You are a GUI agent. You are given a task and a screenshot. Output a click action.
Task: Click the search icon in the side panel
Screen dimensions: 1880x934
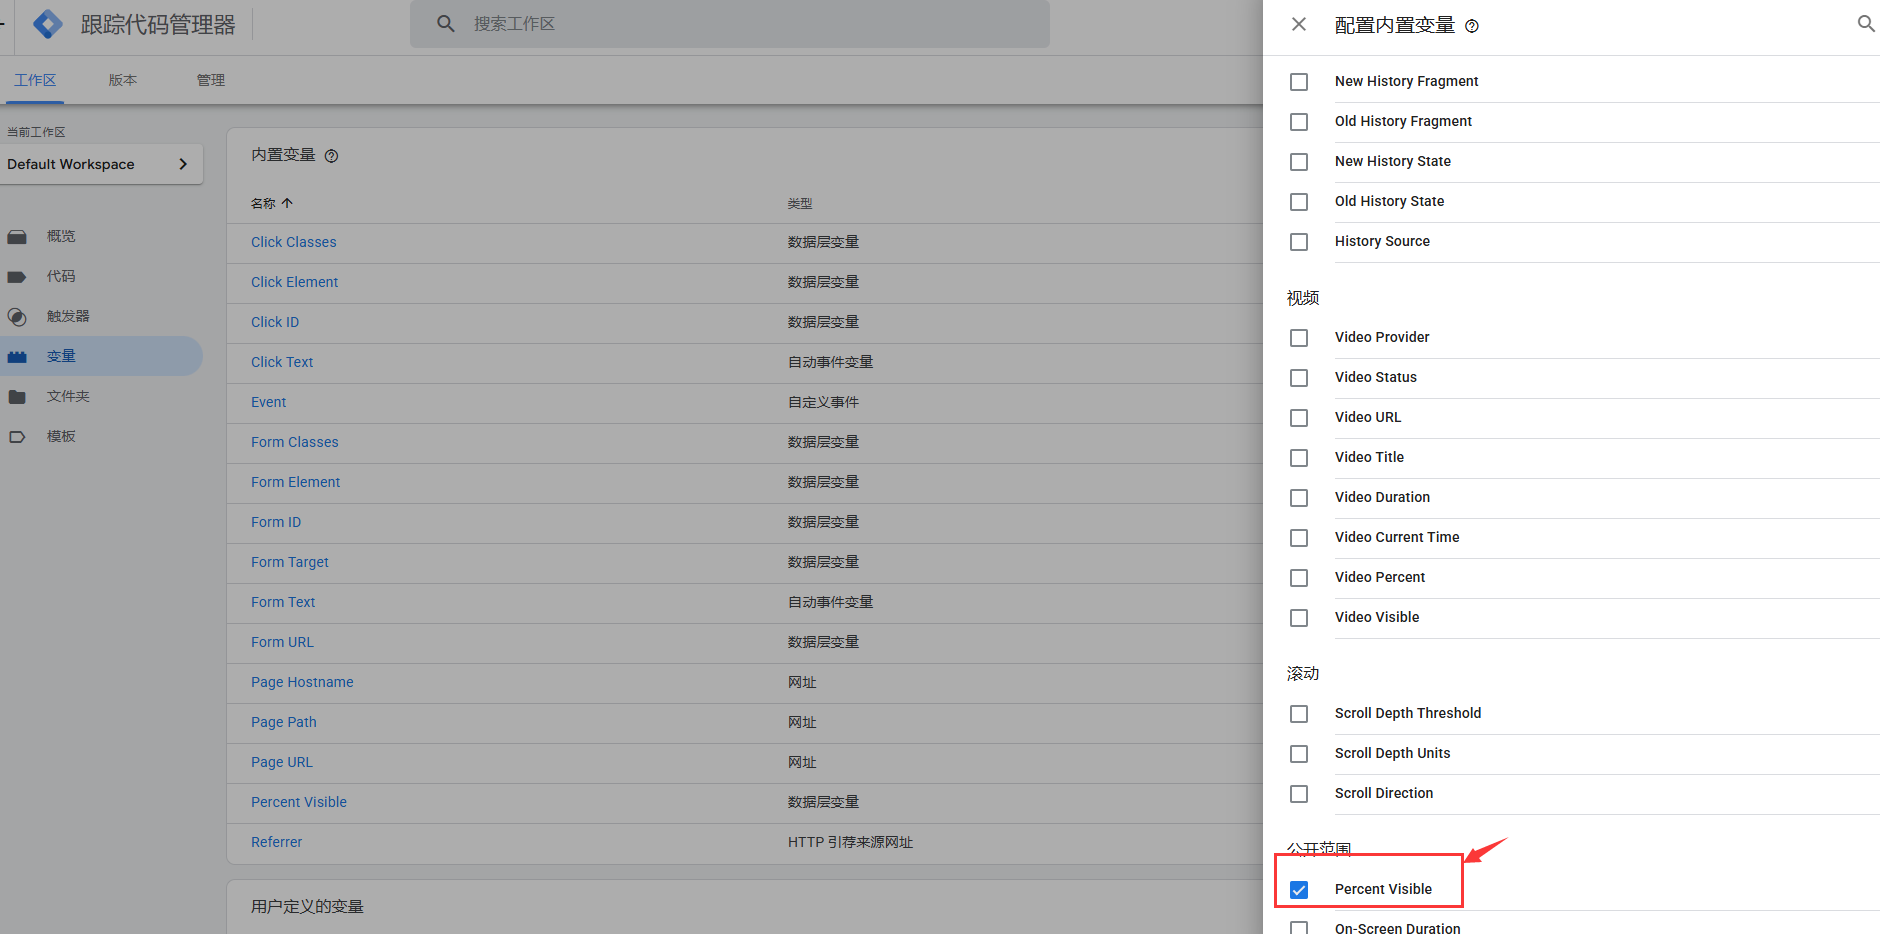[x=1866, y=23]
